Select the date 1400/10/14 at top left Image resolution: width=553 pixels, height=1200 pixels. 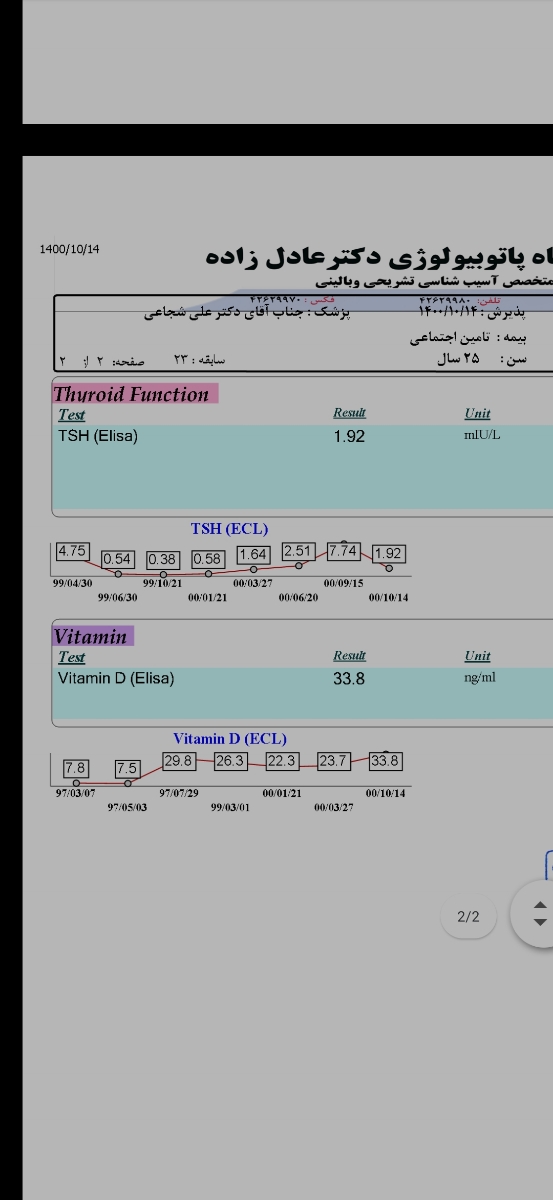(x=69, y=249)
